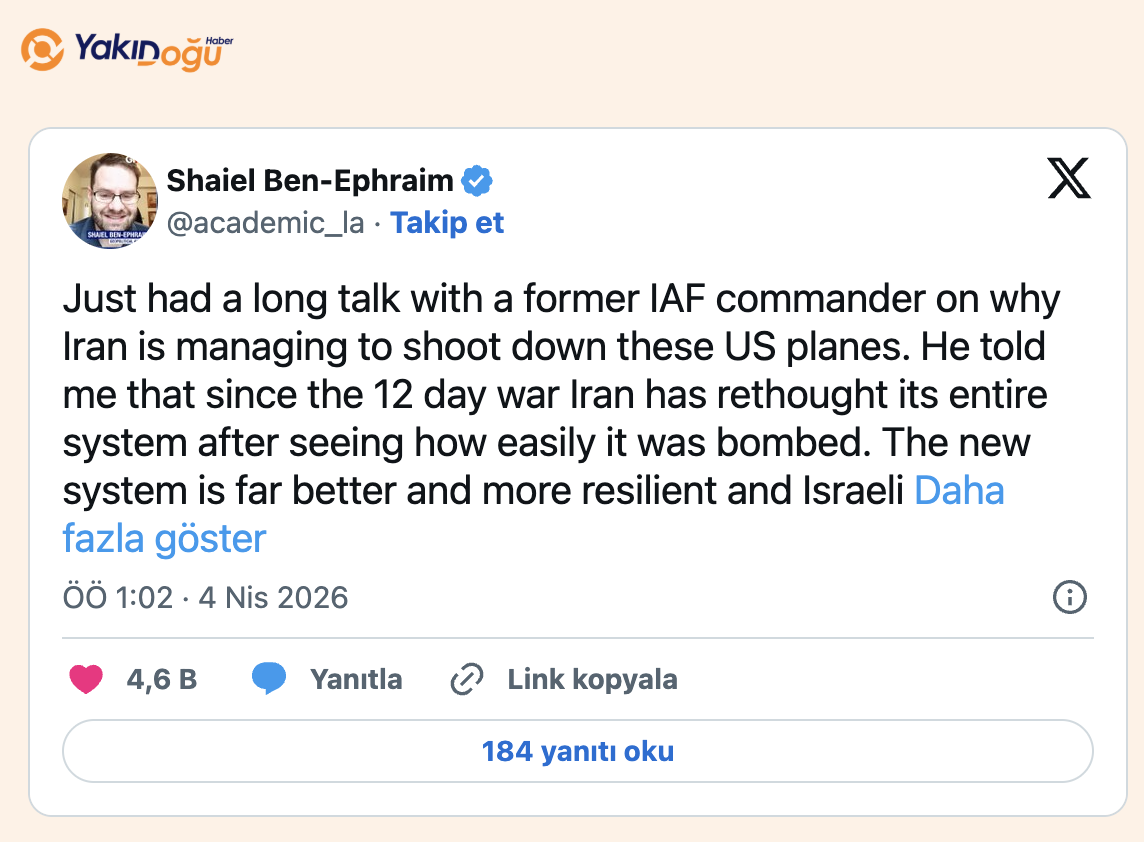
Task: Like the tweet with the heart icon
Action: (x=86, y=680)
